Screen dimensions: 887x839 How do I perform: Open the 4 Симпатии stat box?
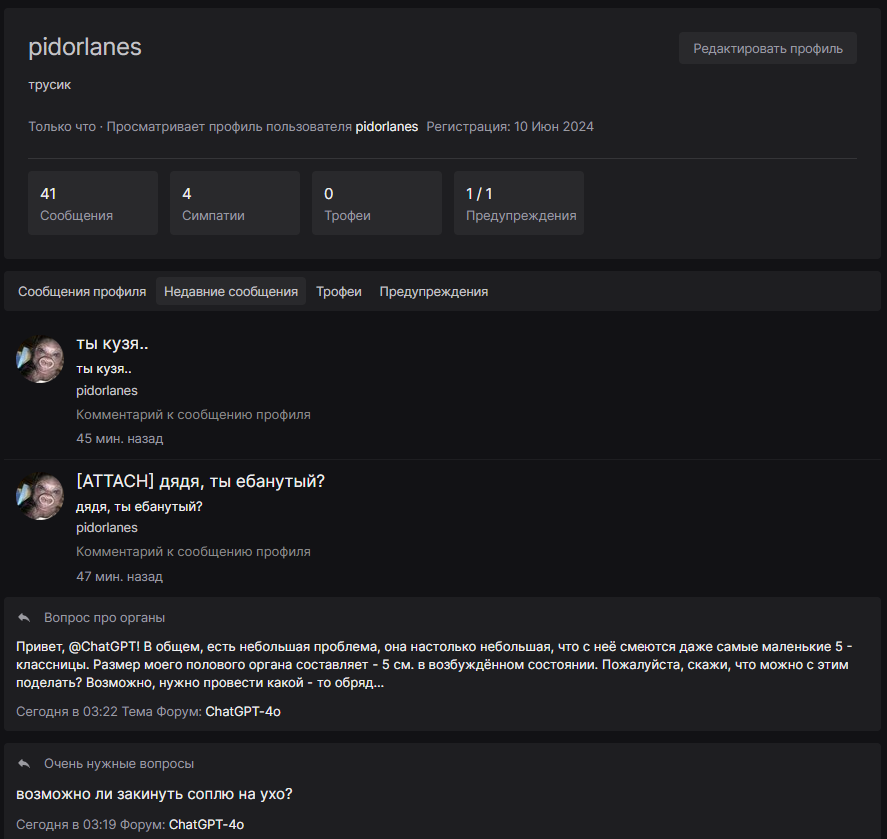[235, 203]
